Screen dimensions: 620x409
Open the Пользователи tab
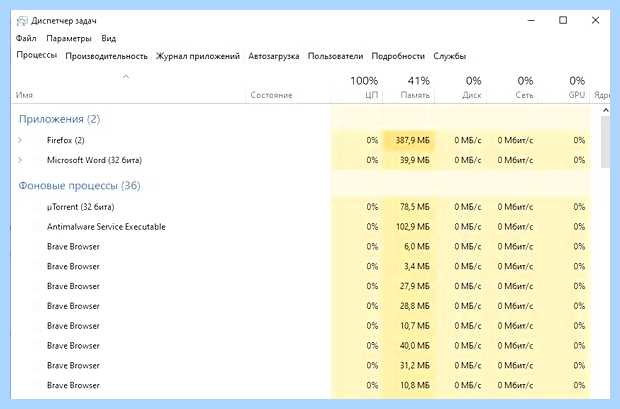tap(335, 56)
